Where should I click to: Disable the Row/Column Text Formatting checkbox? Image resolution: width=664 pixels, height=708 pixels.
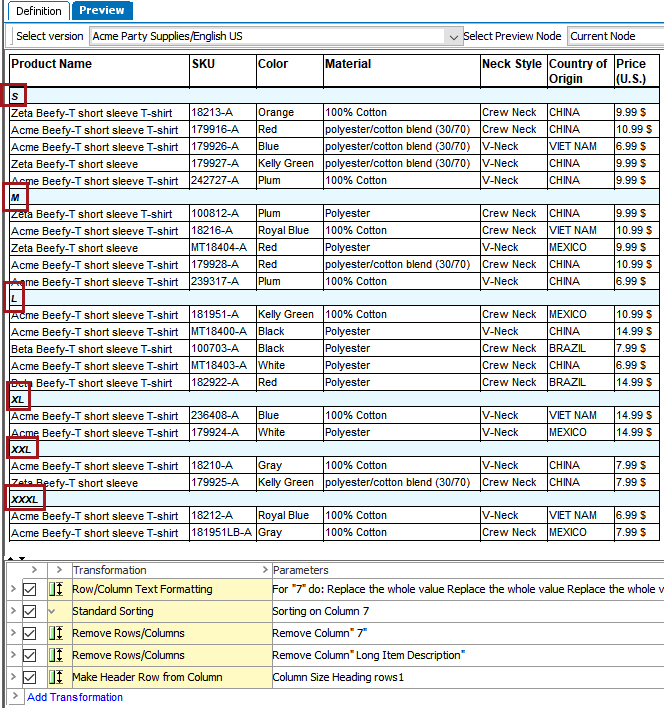click(x=30, y=589)
